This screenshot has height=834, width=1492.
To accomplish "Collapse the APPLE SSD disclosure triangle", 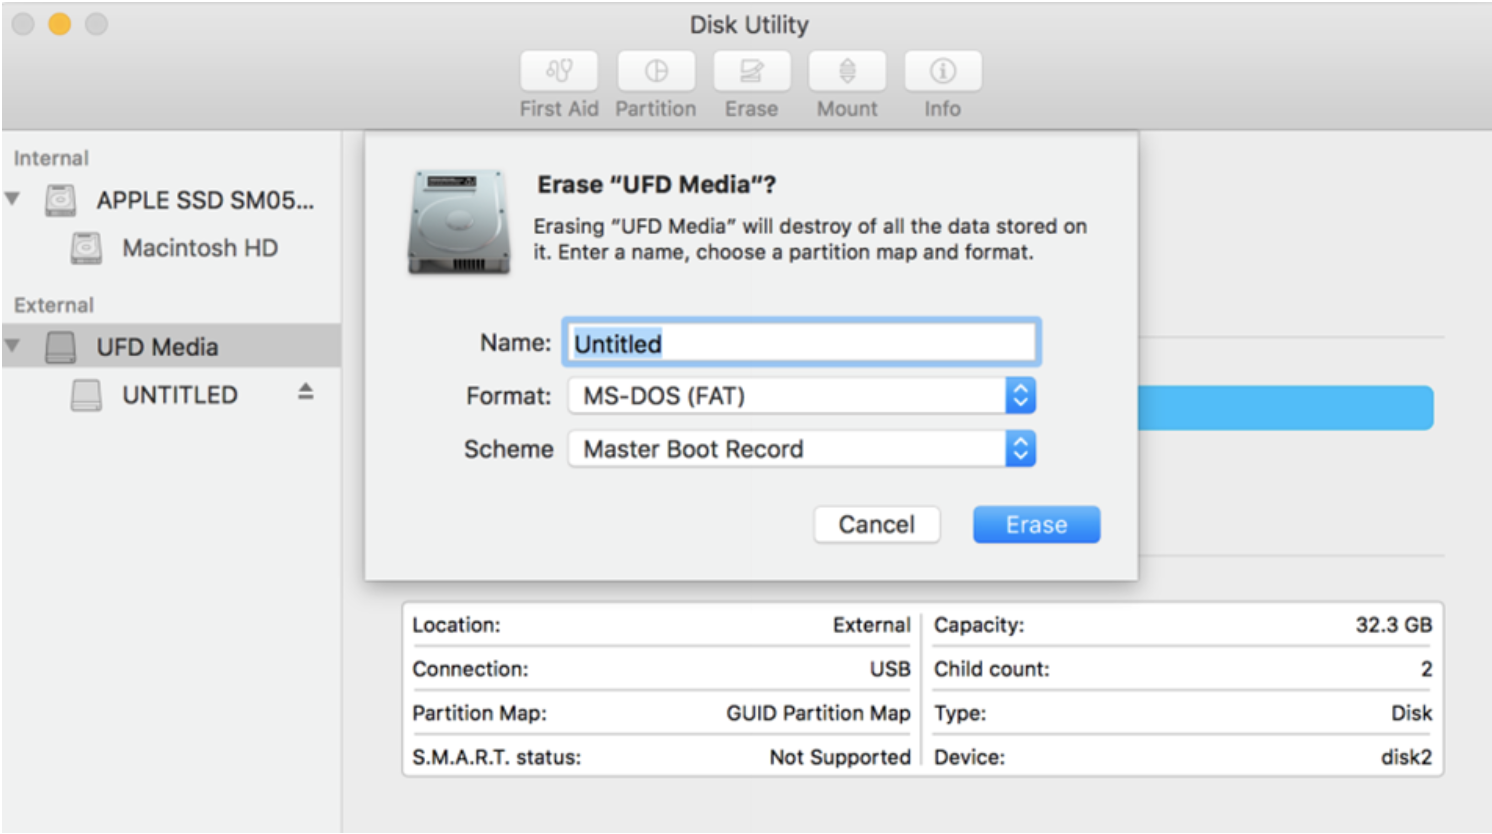I will [13, 199].
